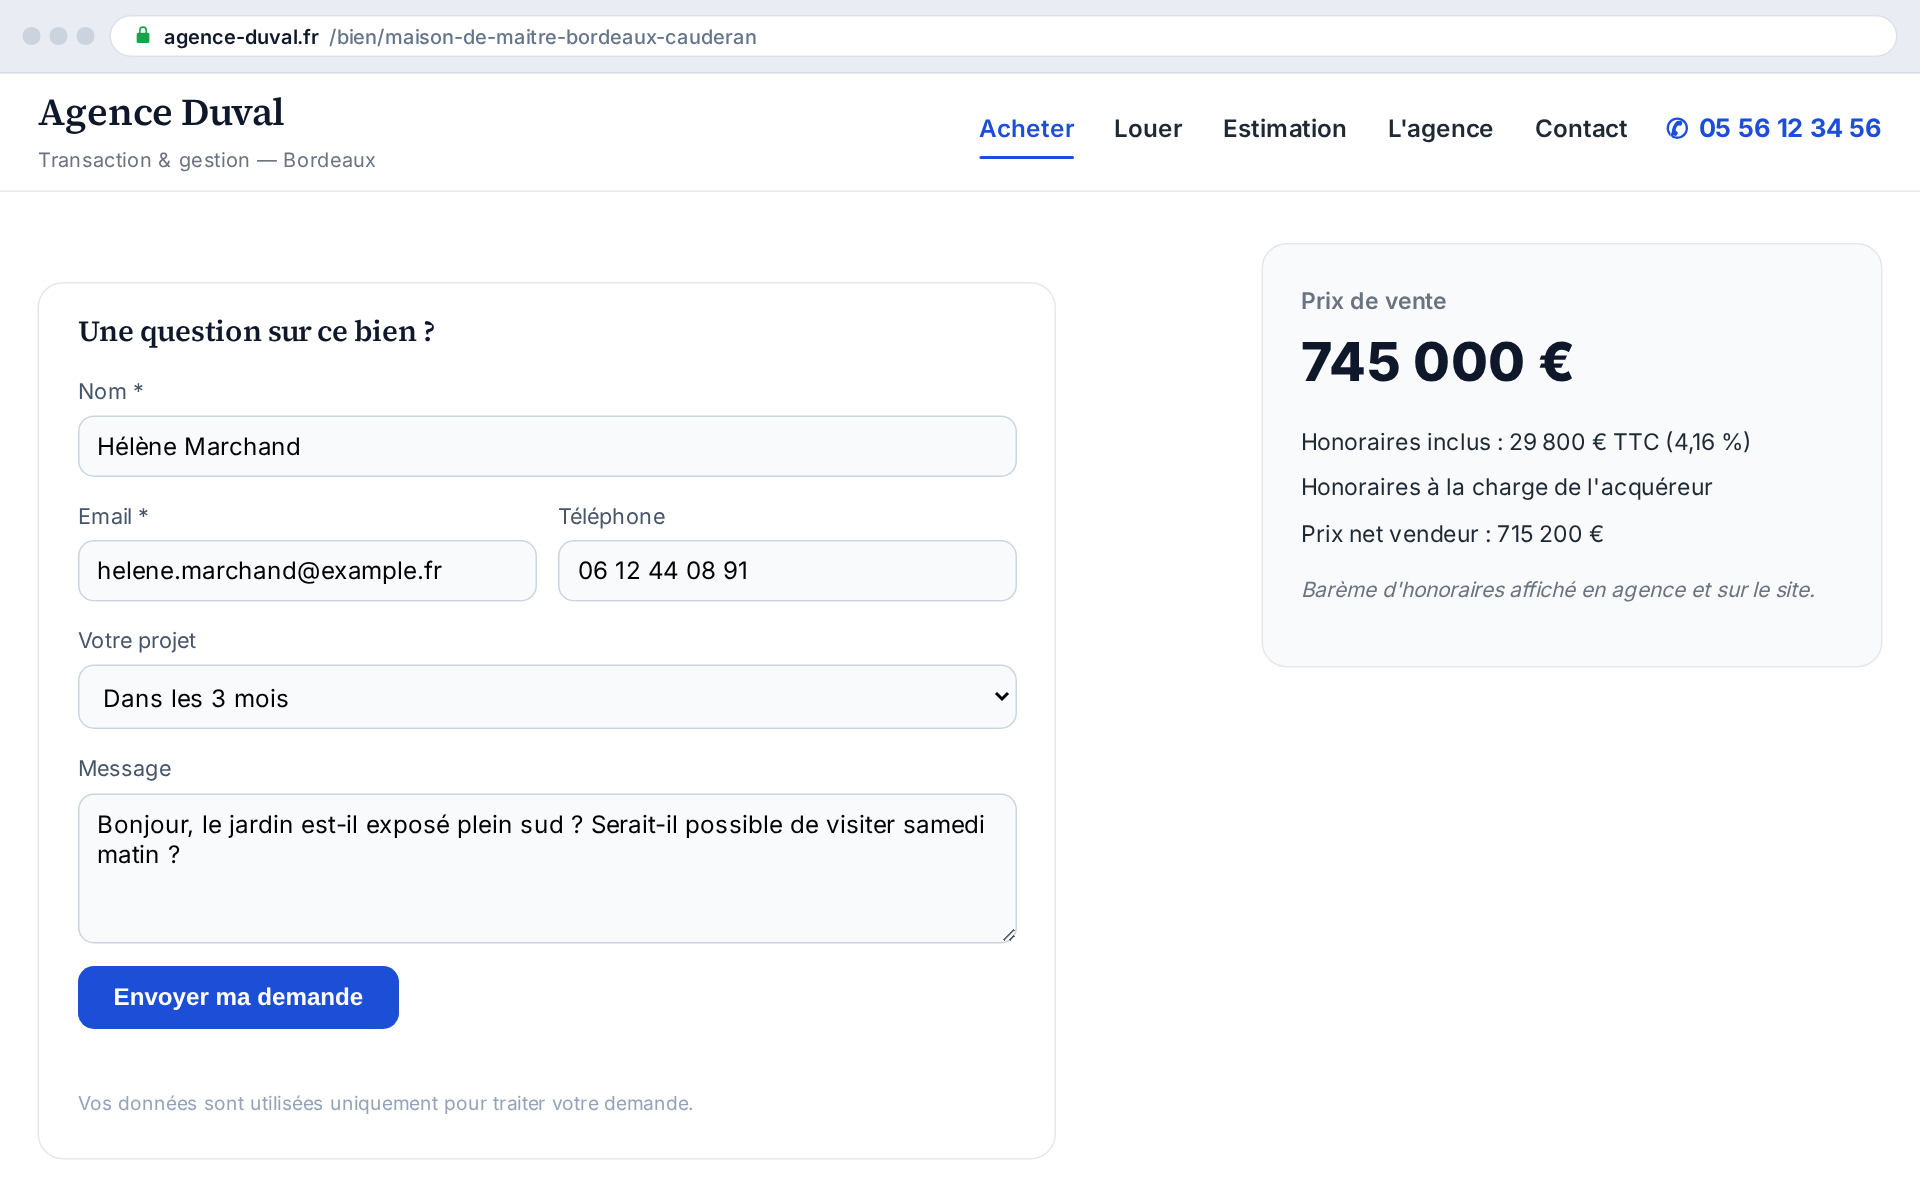Click the Email input field
The image size is (1920, 1200).
tap(307, 571)
